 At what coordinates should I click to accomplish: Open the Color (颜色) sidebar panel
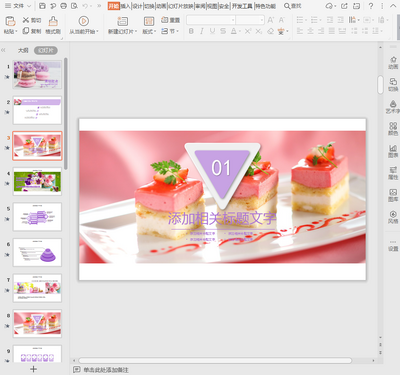(x=393, y=129)
